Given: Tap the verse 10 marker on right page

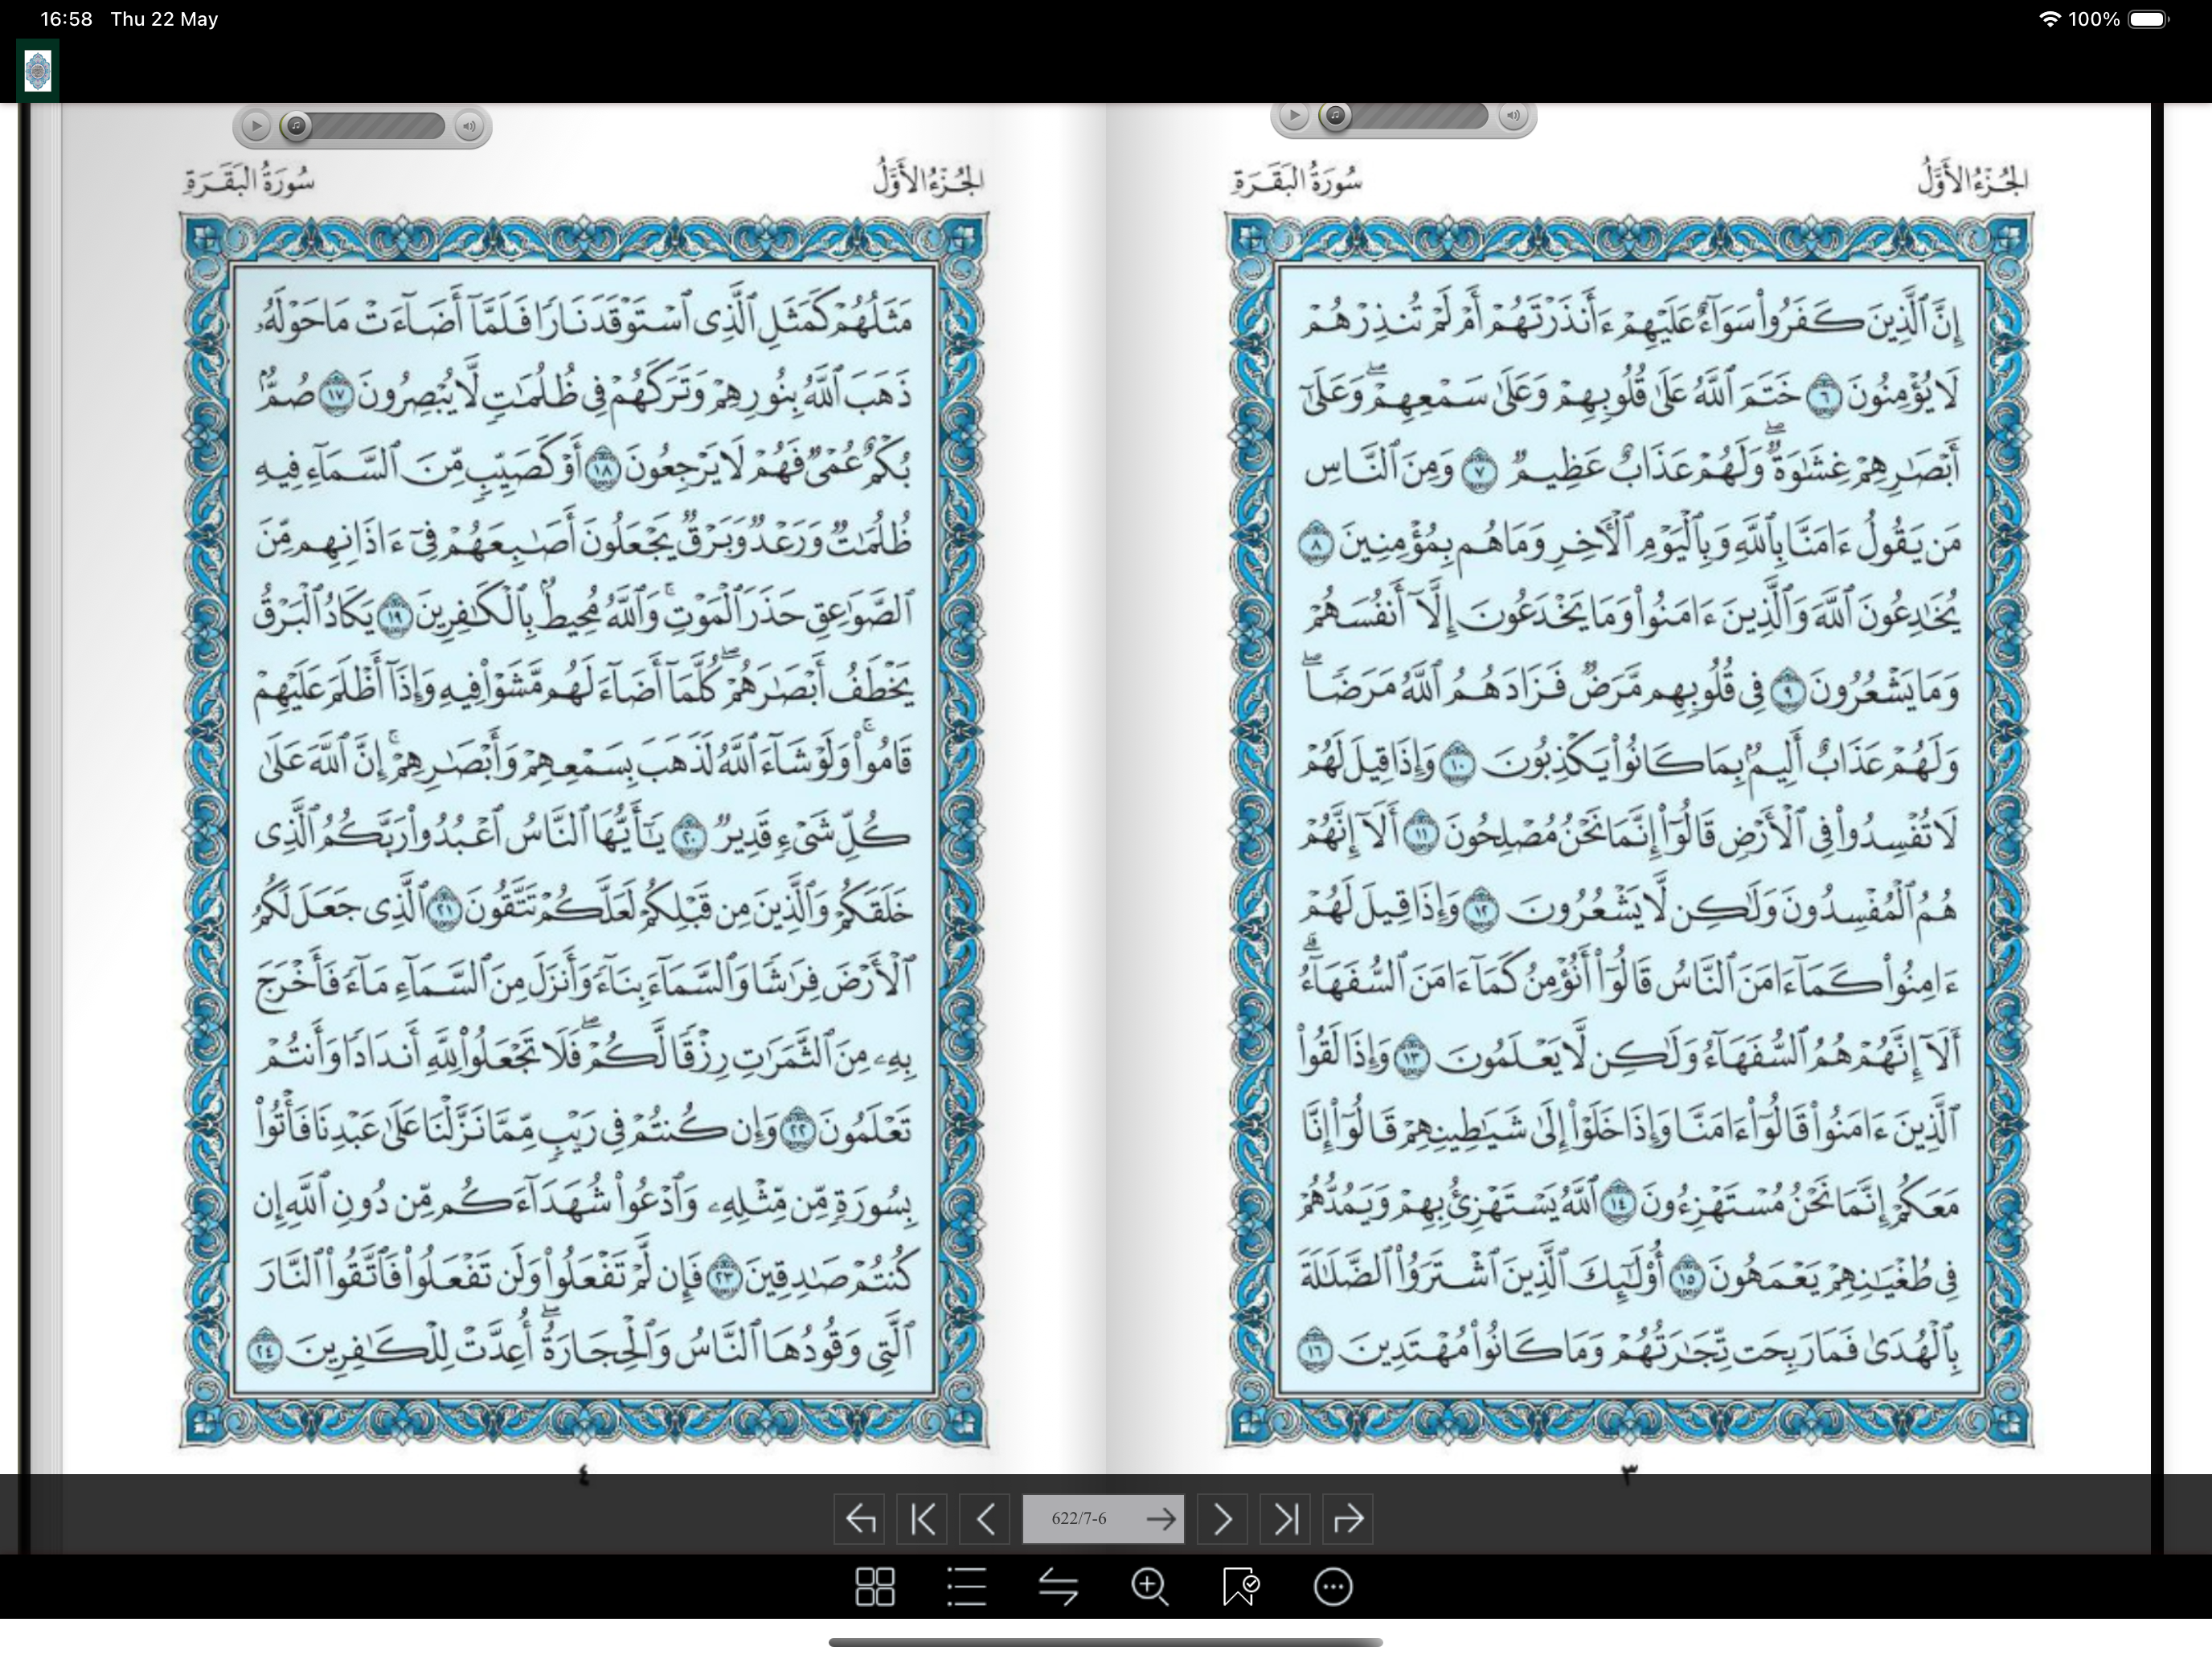Looking at the screenshot, I should [x=1457, y=765].
